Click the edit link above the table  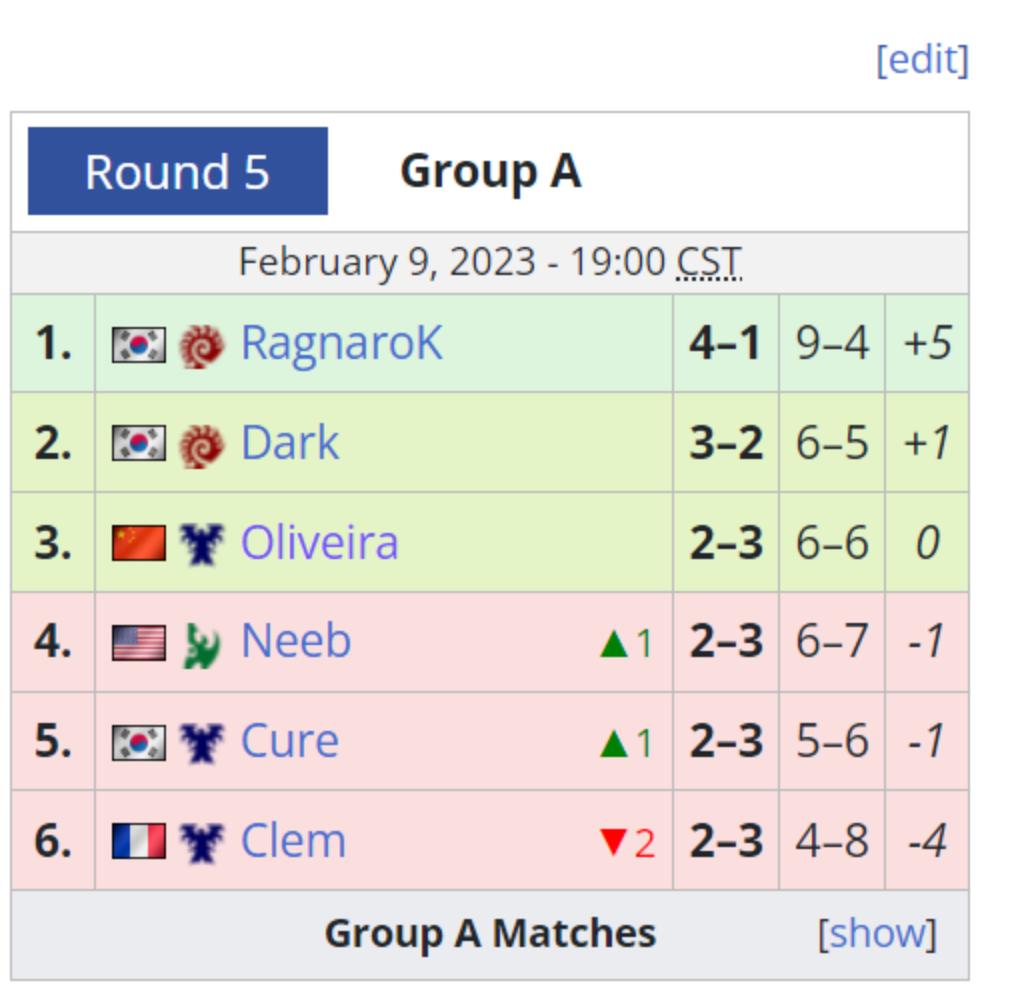(922, 60)
